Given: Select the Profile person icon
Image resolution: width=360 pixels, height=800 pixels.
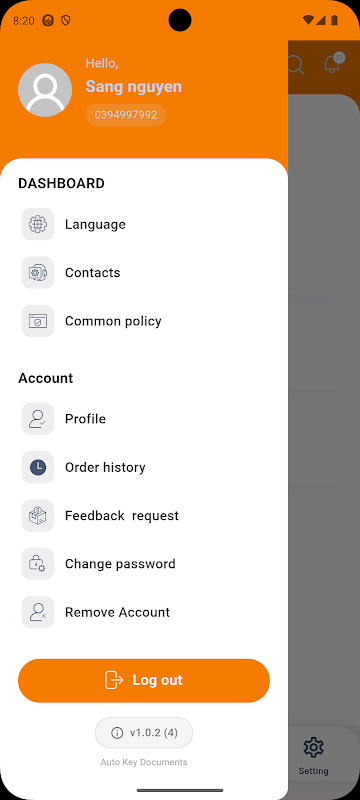Looking at the screenshot, I should [x=38, y=419].
